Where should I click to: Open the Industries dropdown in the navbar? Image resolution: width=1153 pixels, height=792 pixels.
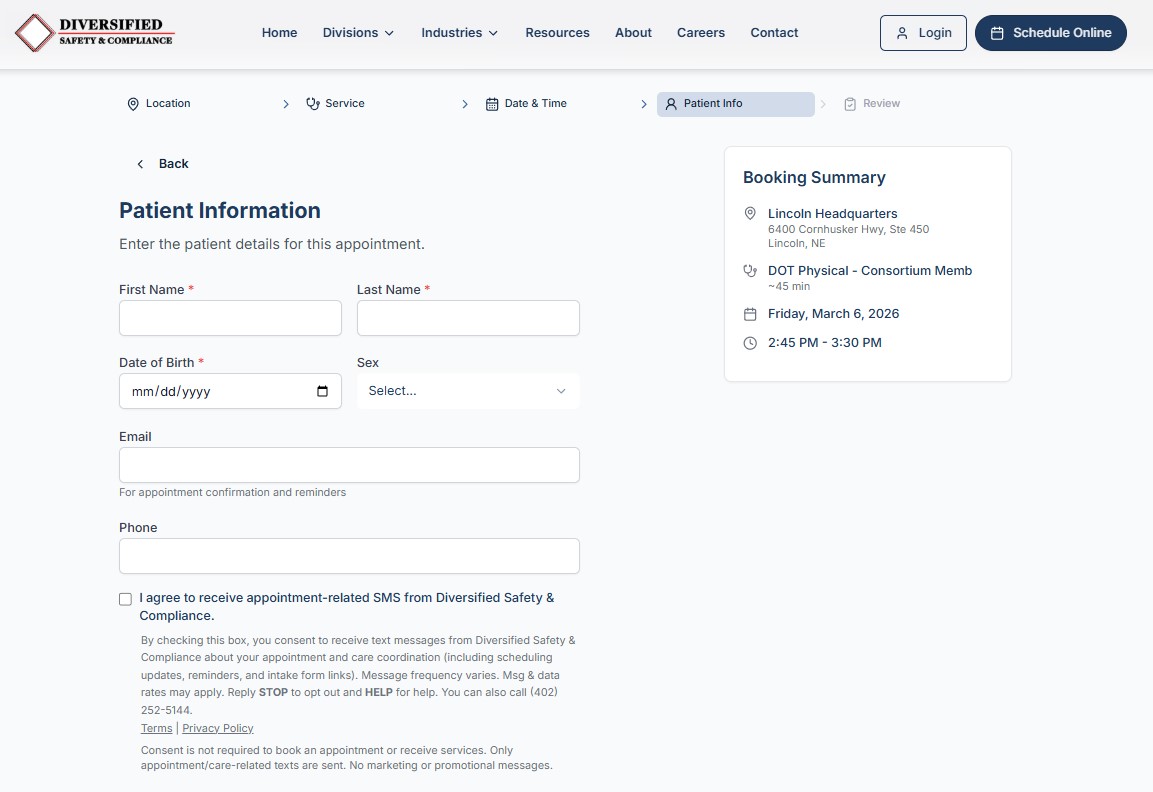click(459, 32)
